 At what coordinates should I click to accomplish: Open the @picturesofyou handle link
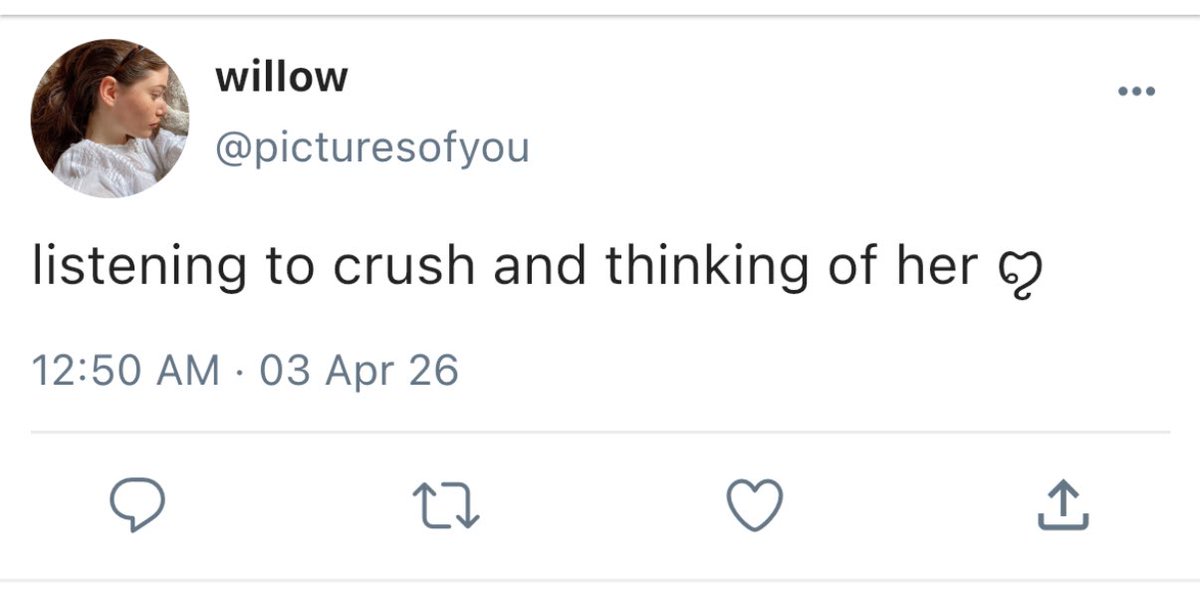pyautogui.click(x=372, y=149)
